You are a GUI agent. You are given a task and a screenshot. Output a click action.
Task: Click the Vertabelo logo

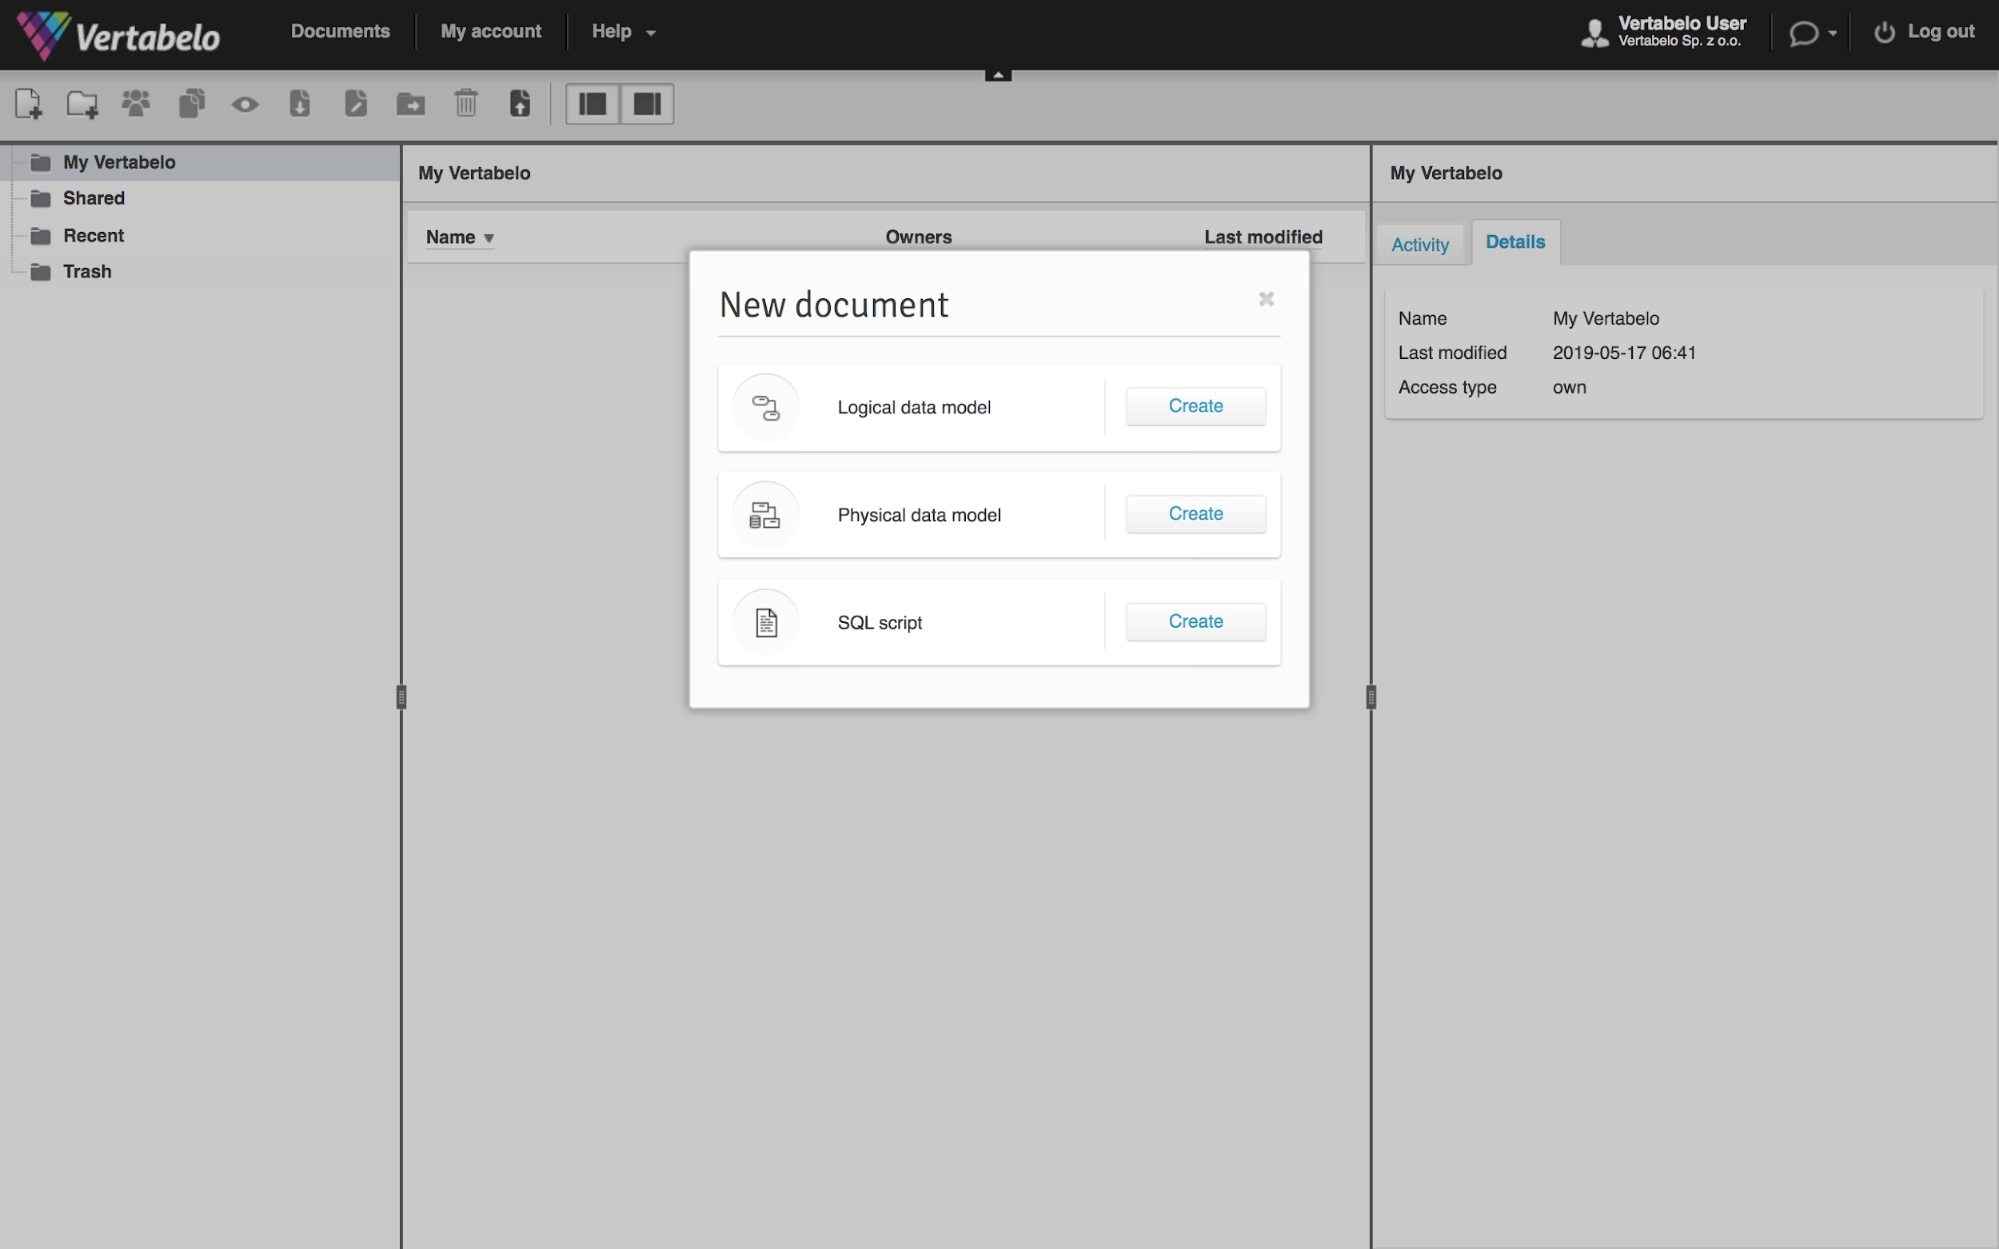(x=119, y=36)
